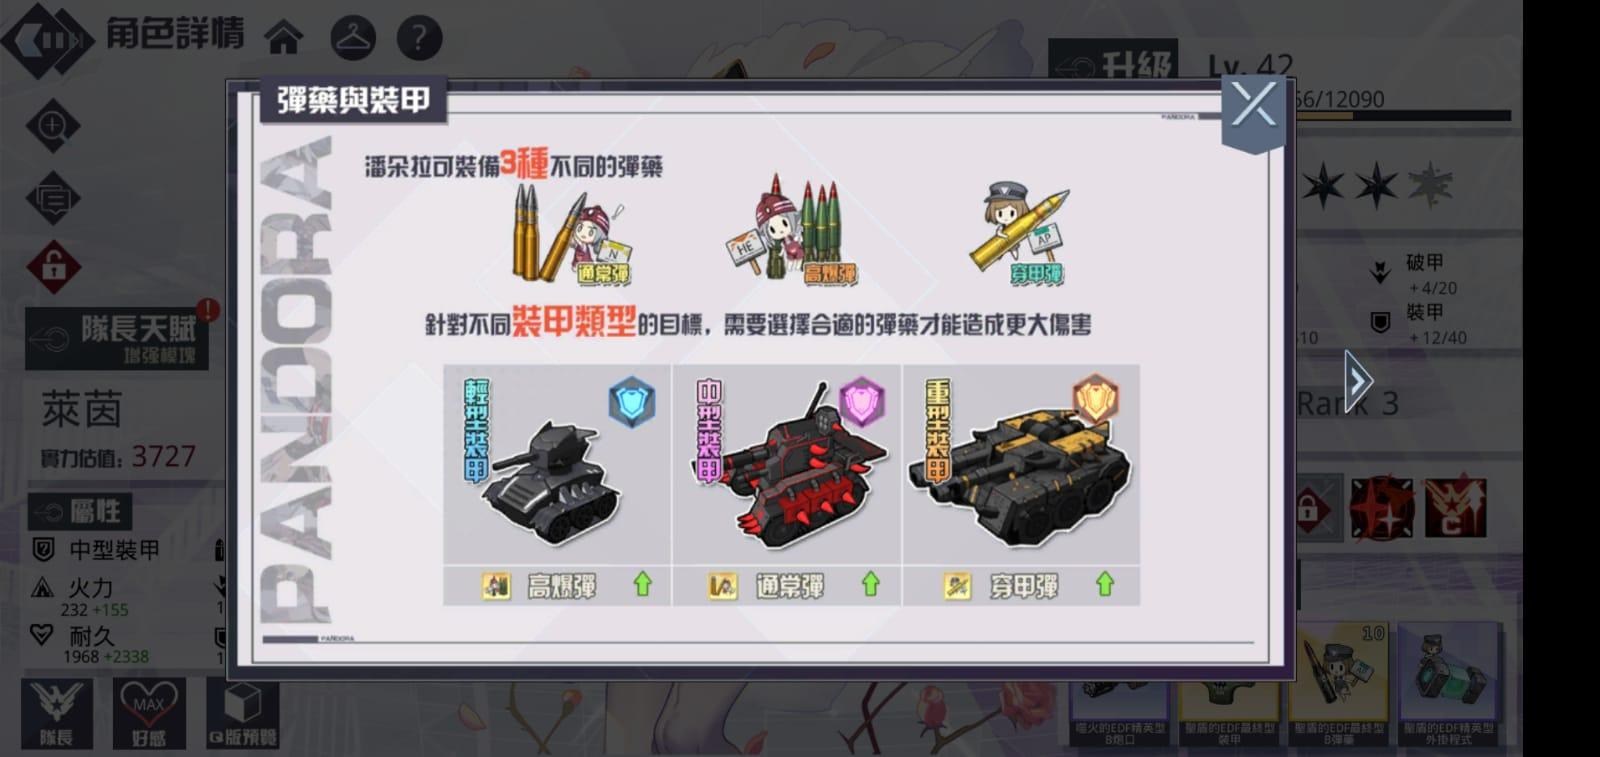Tap the 好感 MAX heart icon

tap(148, 713)
